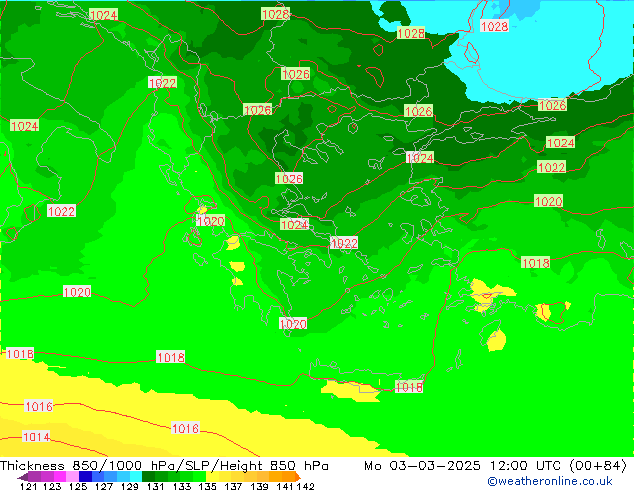
Task: Click the legend value 121
Action: pyautogui.click(x=29, y=486)
